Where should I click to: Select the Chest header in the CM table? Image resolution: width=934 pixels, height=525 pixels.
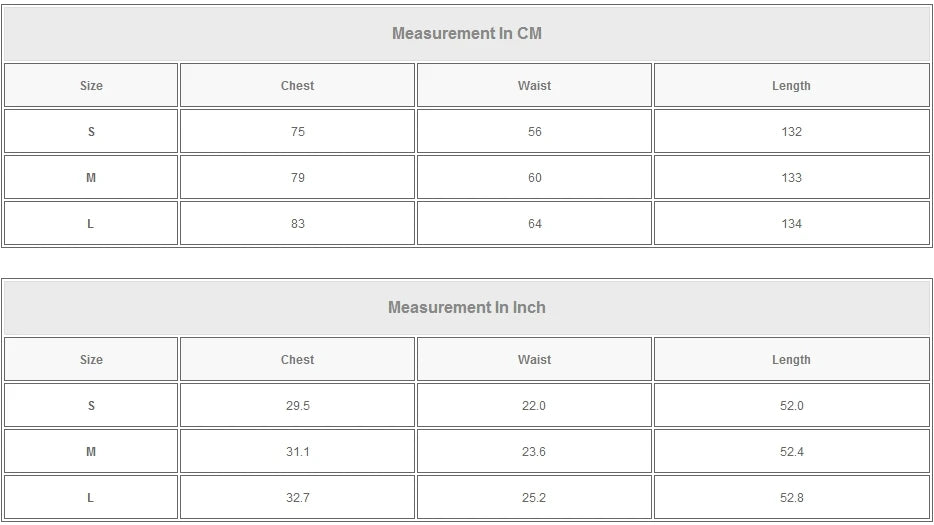297,86
